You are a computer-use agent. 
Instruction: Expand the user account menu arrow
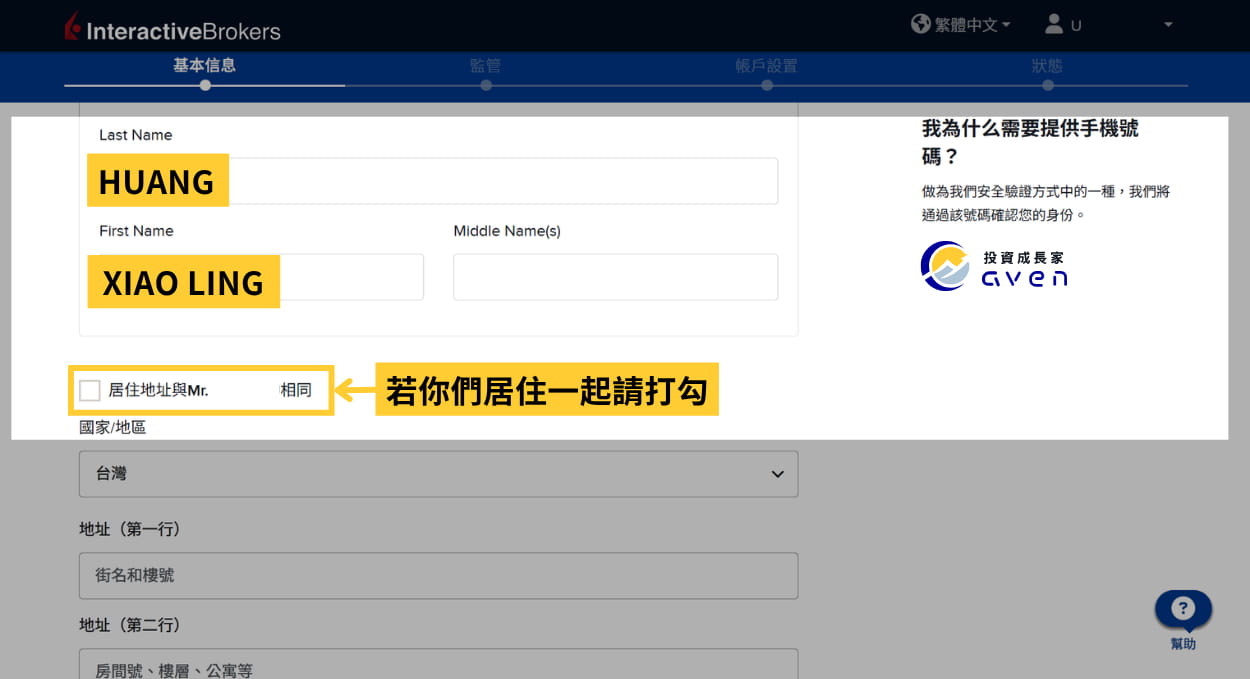tap(1168, 24)
